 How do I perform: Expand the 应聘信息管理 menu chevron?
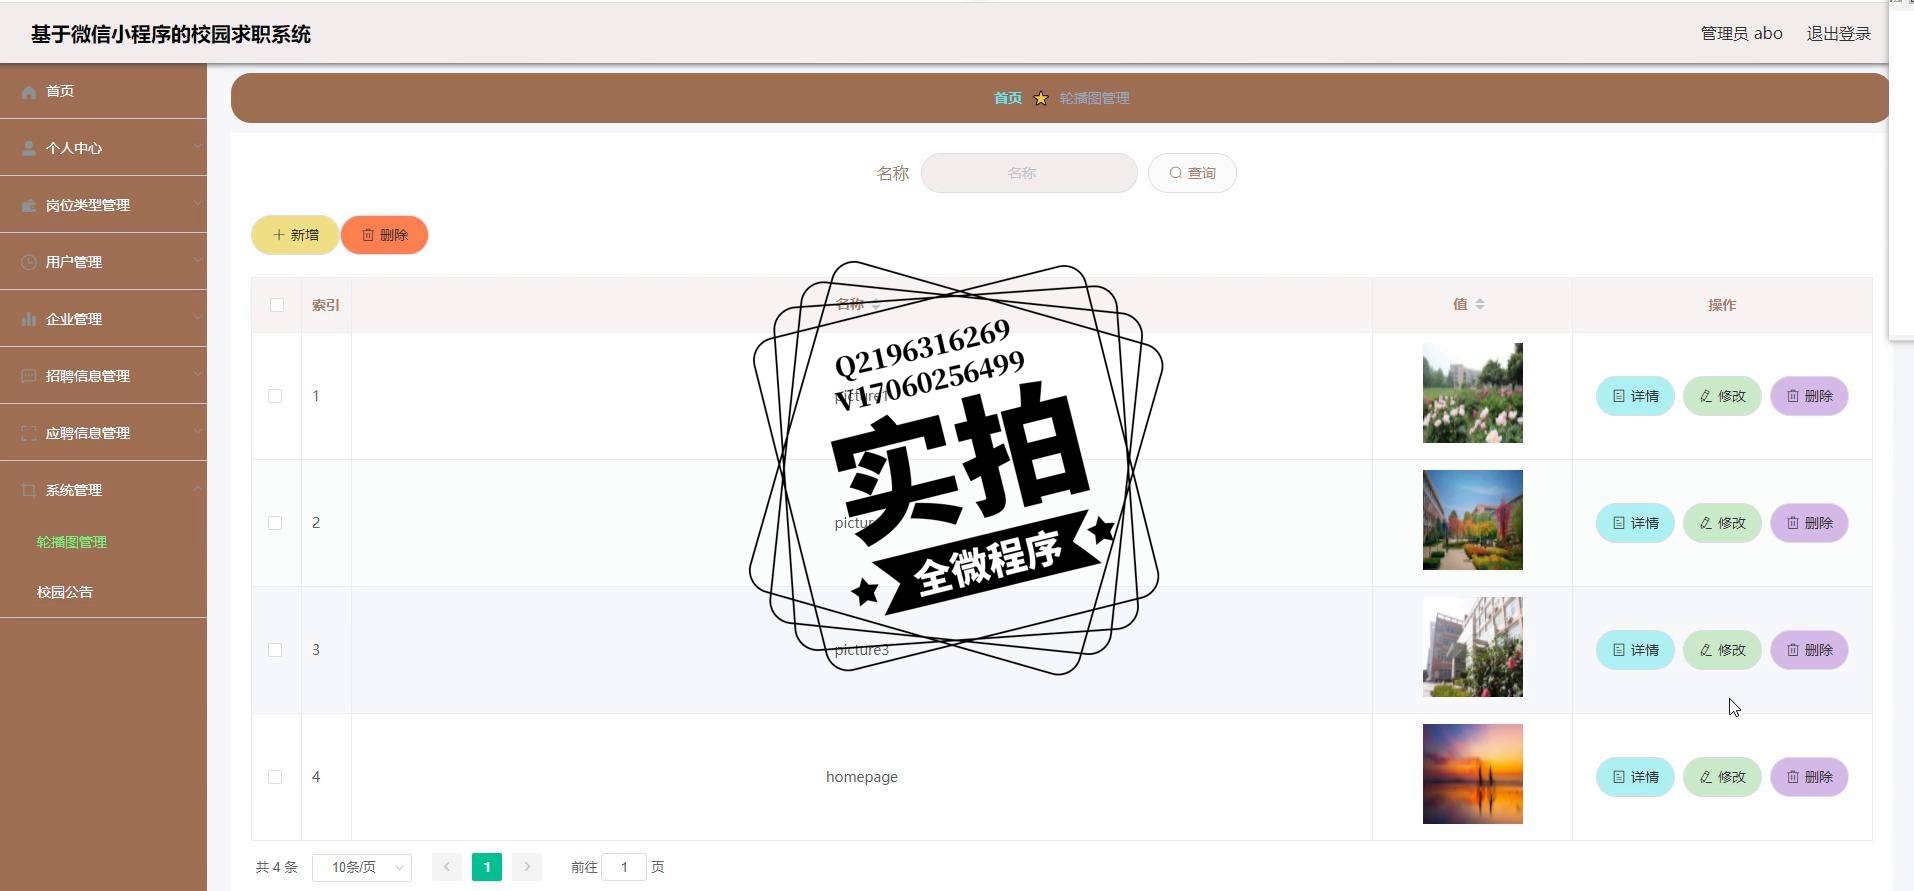pos(197,432)
